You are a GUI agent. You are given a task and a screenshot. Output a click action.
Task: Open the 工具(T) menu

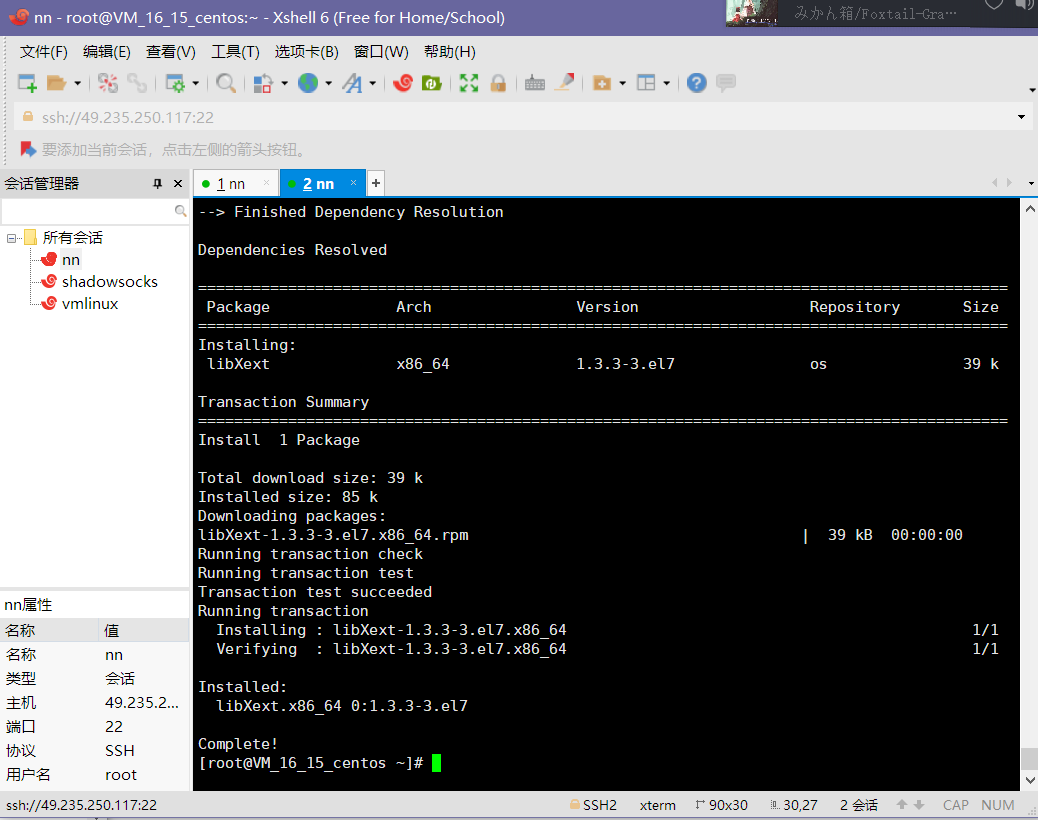click(x=235, y=52)
